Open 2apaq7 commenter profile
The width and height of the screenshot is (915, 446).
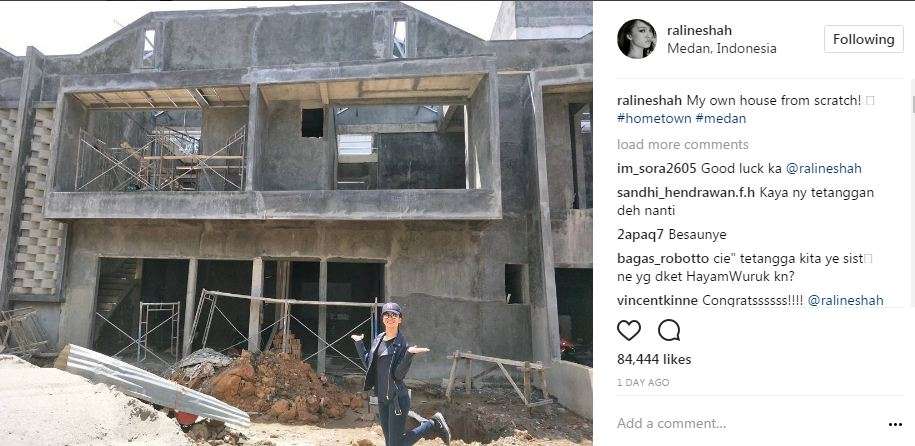coord(640,235)
